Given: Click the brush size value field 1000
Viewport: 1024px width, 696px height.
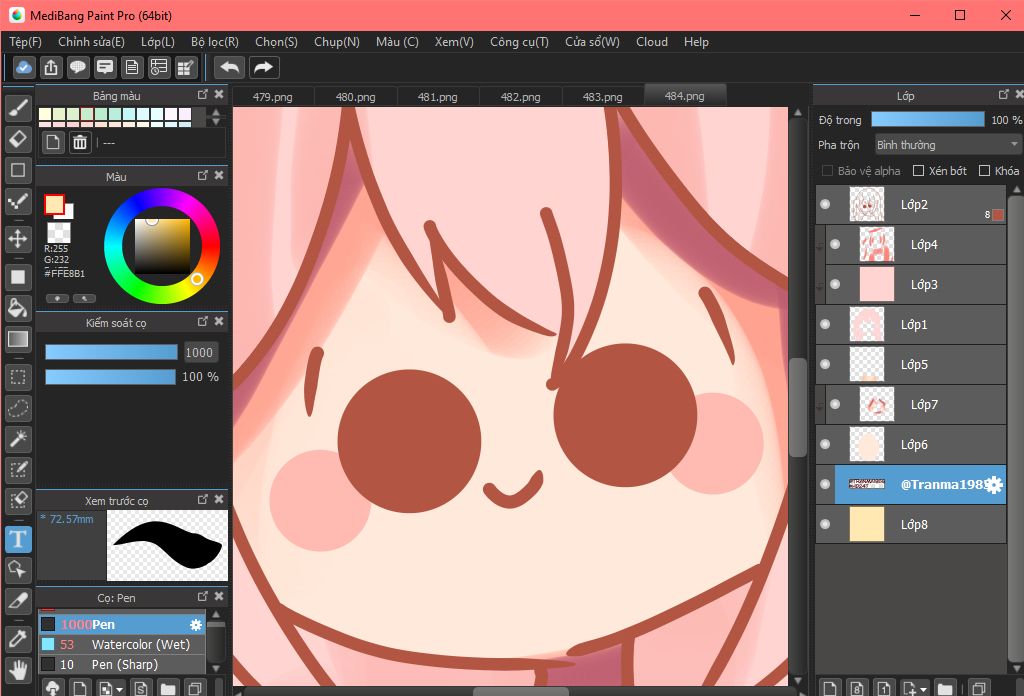Looking at the screenshot, I should (x=199, y=353).
